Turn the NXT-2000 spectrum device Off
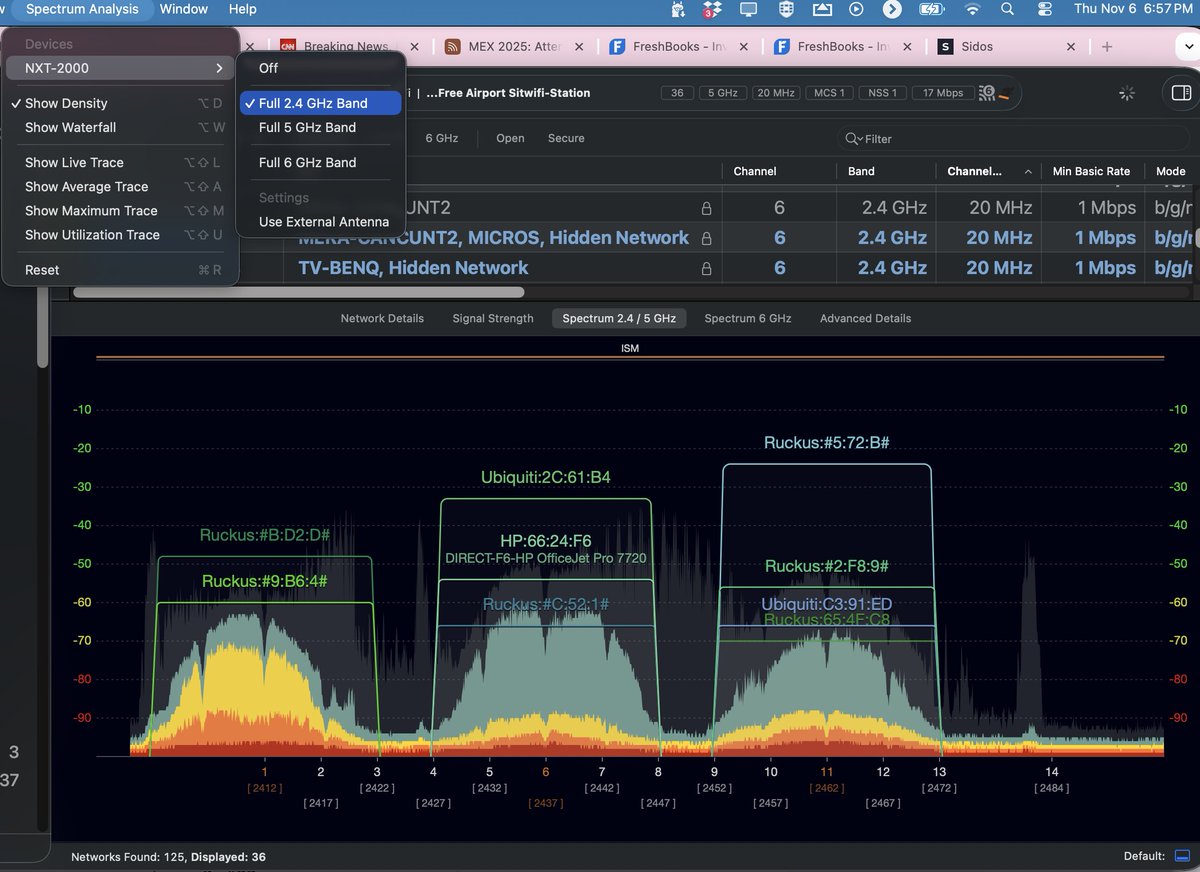This screenshot has height=872, width=1200. pos(321,68)
